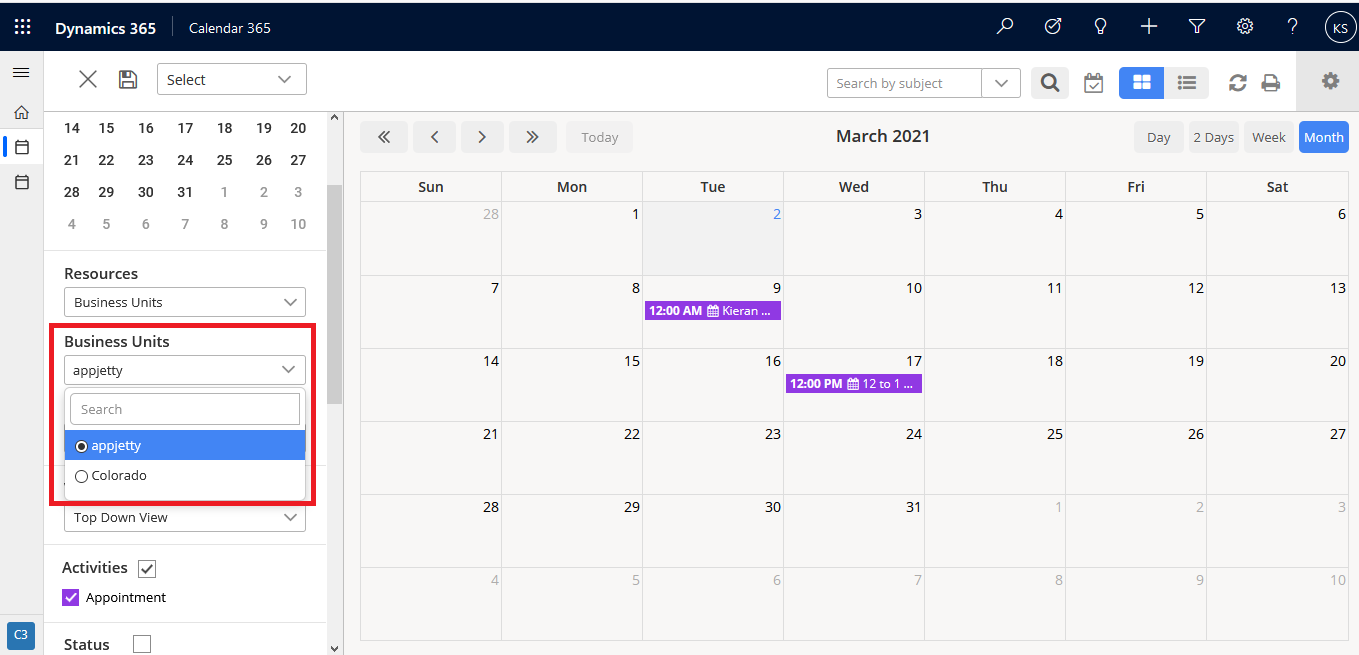The image size is (1359, 655).
Task: Collapse the appjetty Business Units dropdown
Action: click(184, 370)
